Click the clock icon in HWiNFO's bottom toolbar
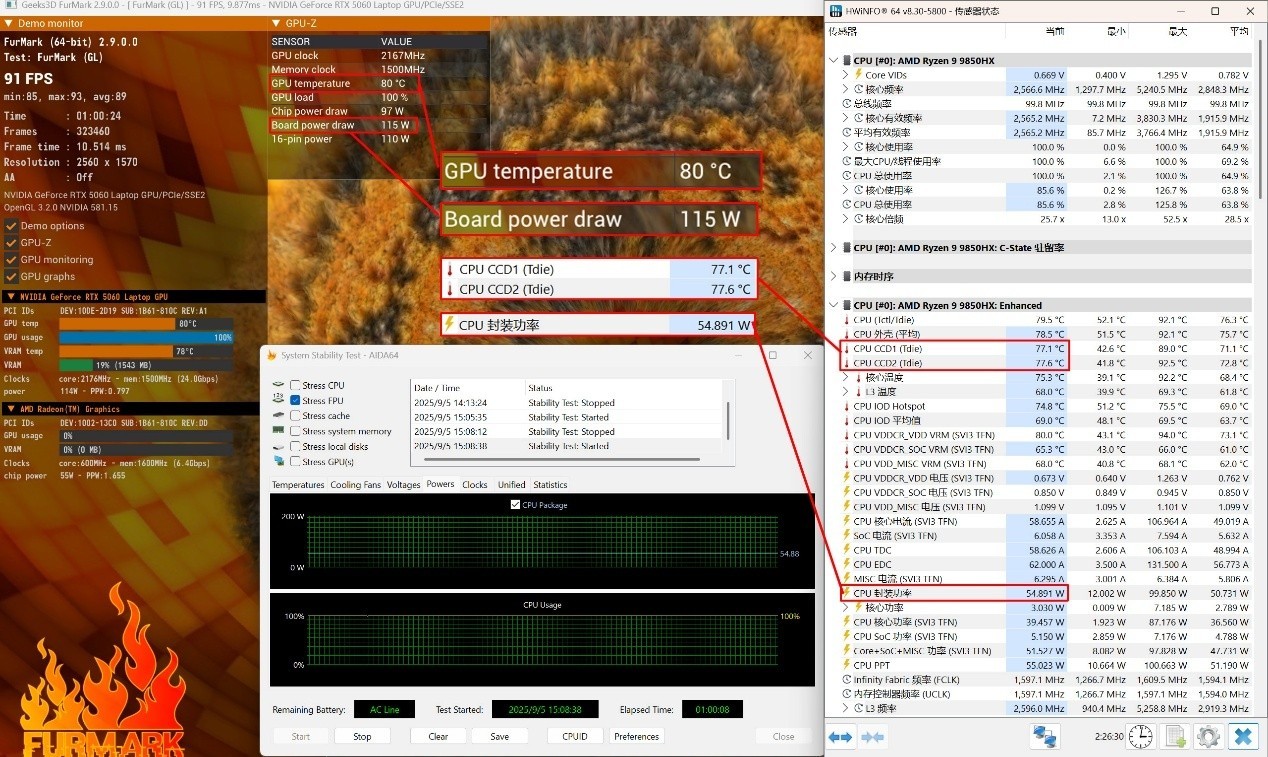Screen dimensions: 1268x757 coord(1140,737)
